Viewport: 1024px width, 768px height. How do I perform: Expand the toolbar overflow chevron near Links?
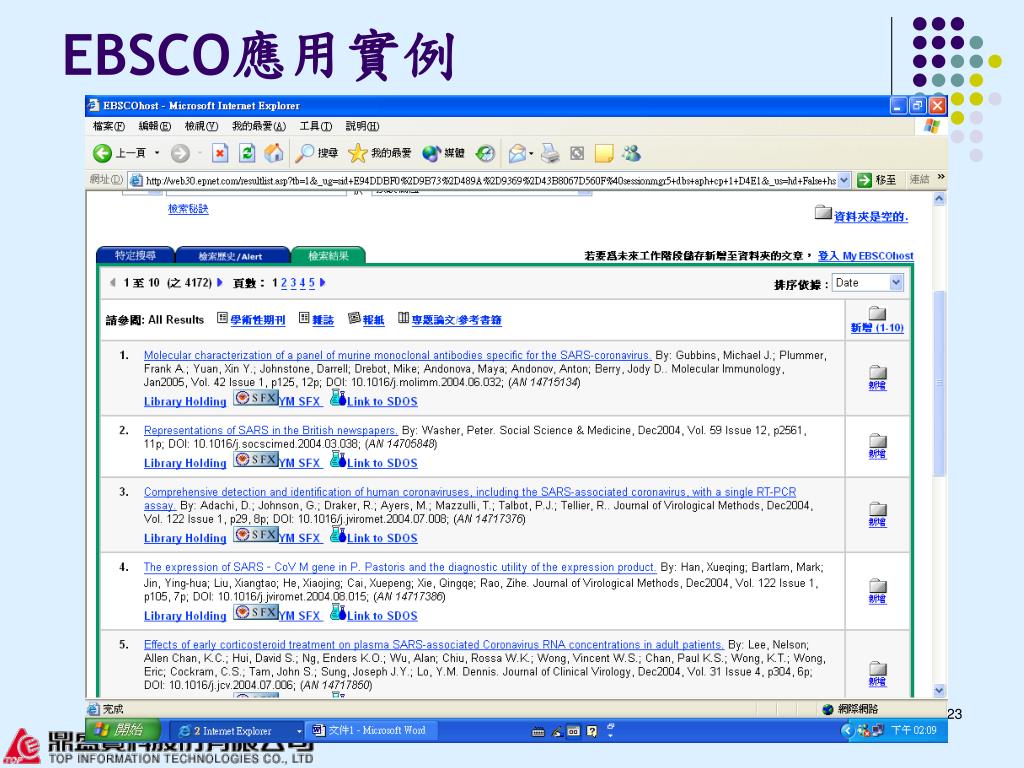coord(940,177)
